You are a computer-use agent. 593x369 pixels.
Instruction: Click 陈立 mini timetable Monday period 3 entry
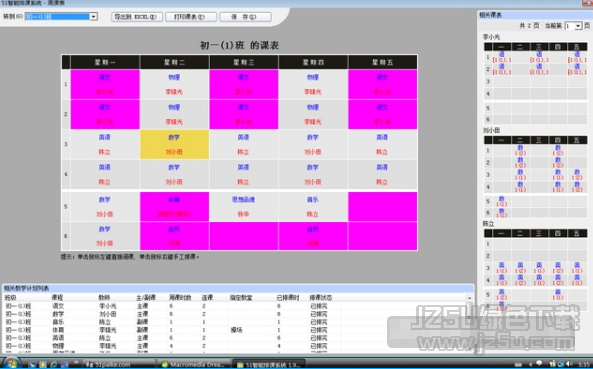pos(502,268)
